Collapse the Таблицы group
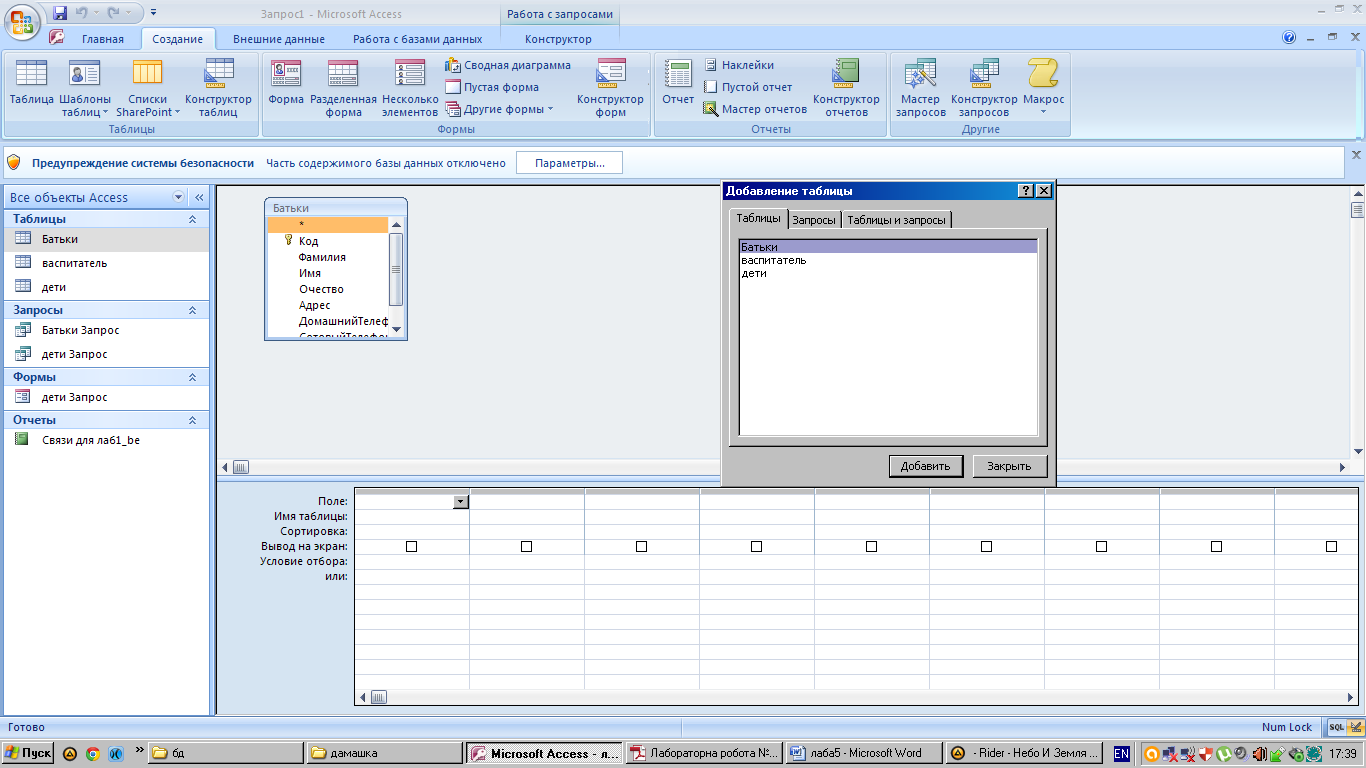 (x=193, y=219)
